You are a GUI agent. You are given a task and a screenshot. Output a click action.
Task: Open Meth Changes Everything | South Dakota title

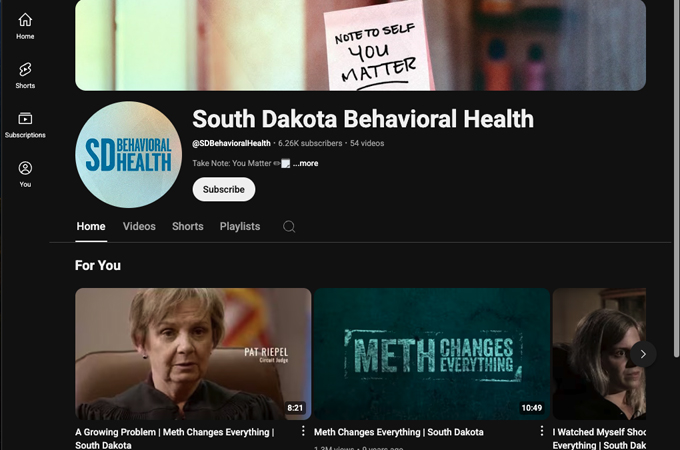coord(399,432)
